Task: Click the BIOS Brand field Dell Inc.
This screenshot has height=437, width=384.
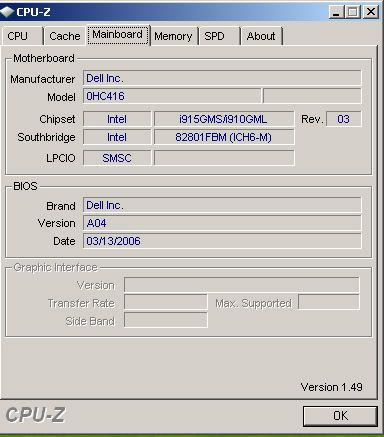Action: pyautogui.click(x=222, y=205)
